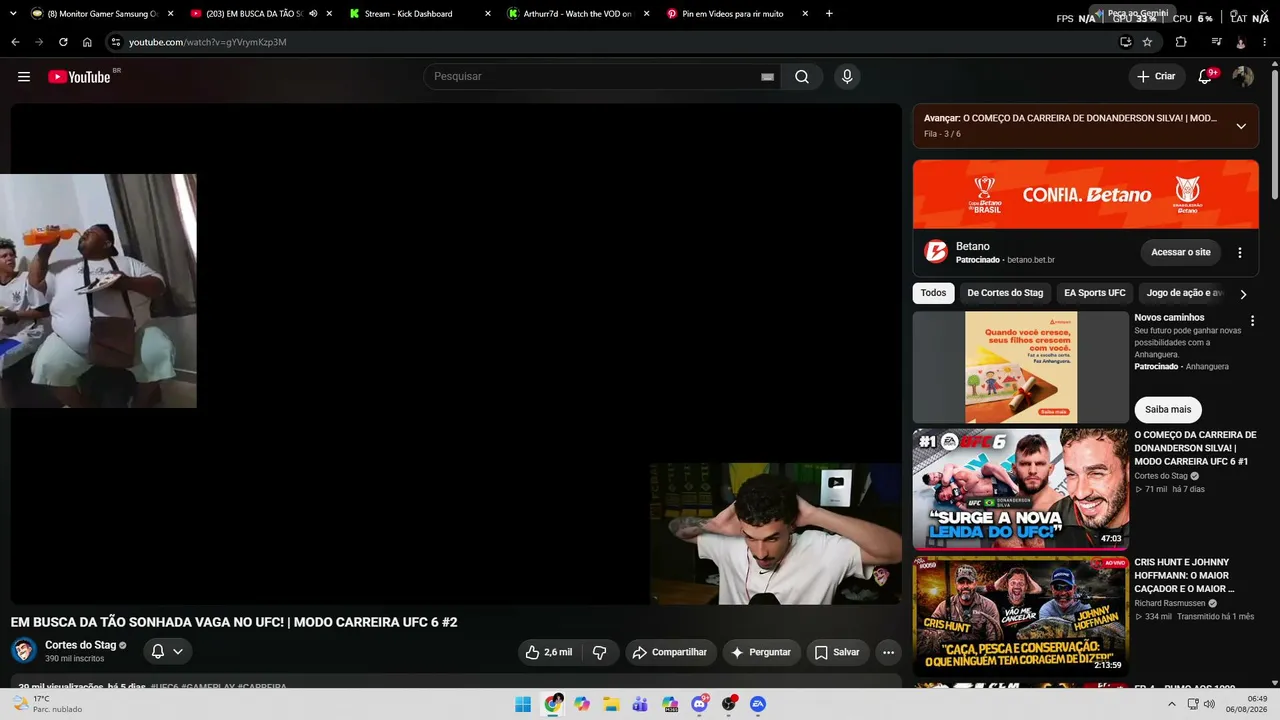Open Discord from the taskbar
The width and height of the screenshot is (1280, 720).
coord(699,704)
